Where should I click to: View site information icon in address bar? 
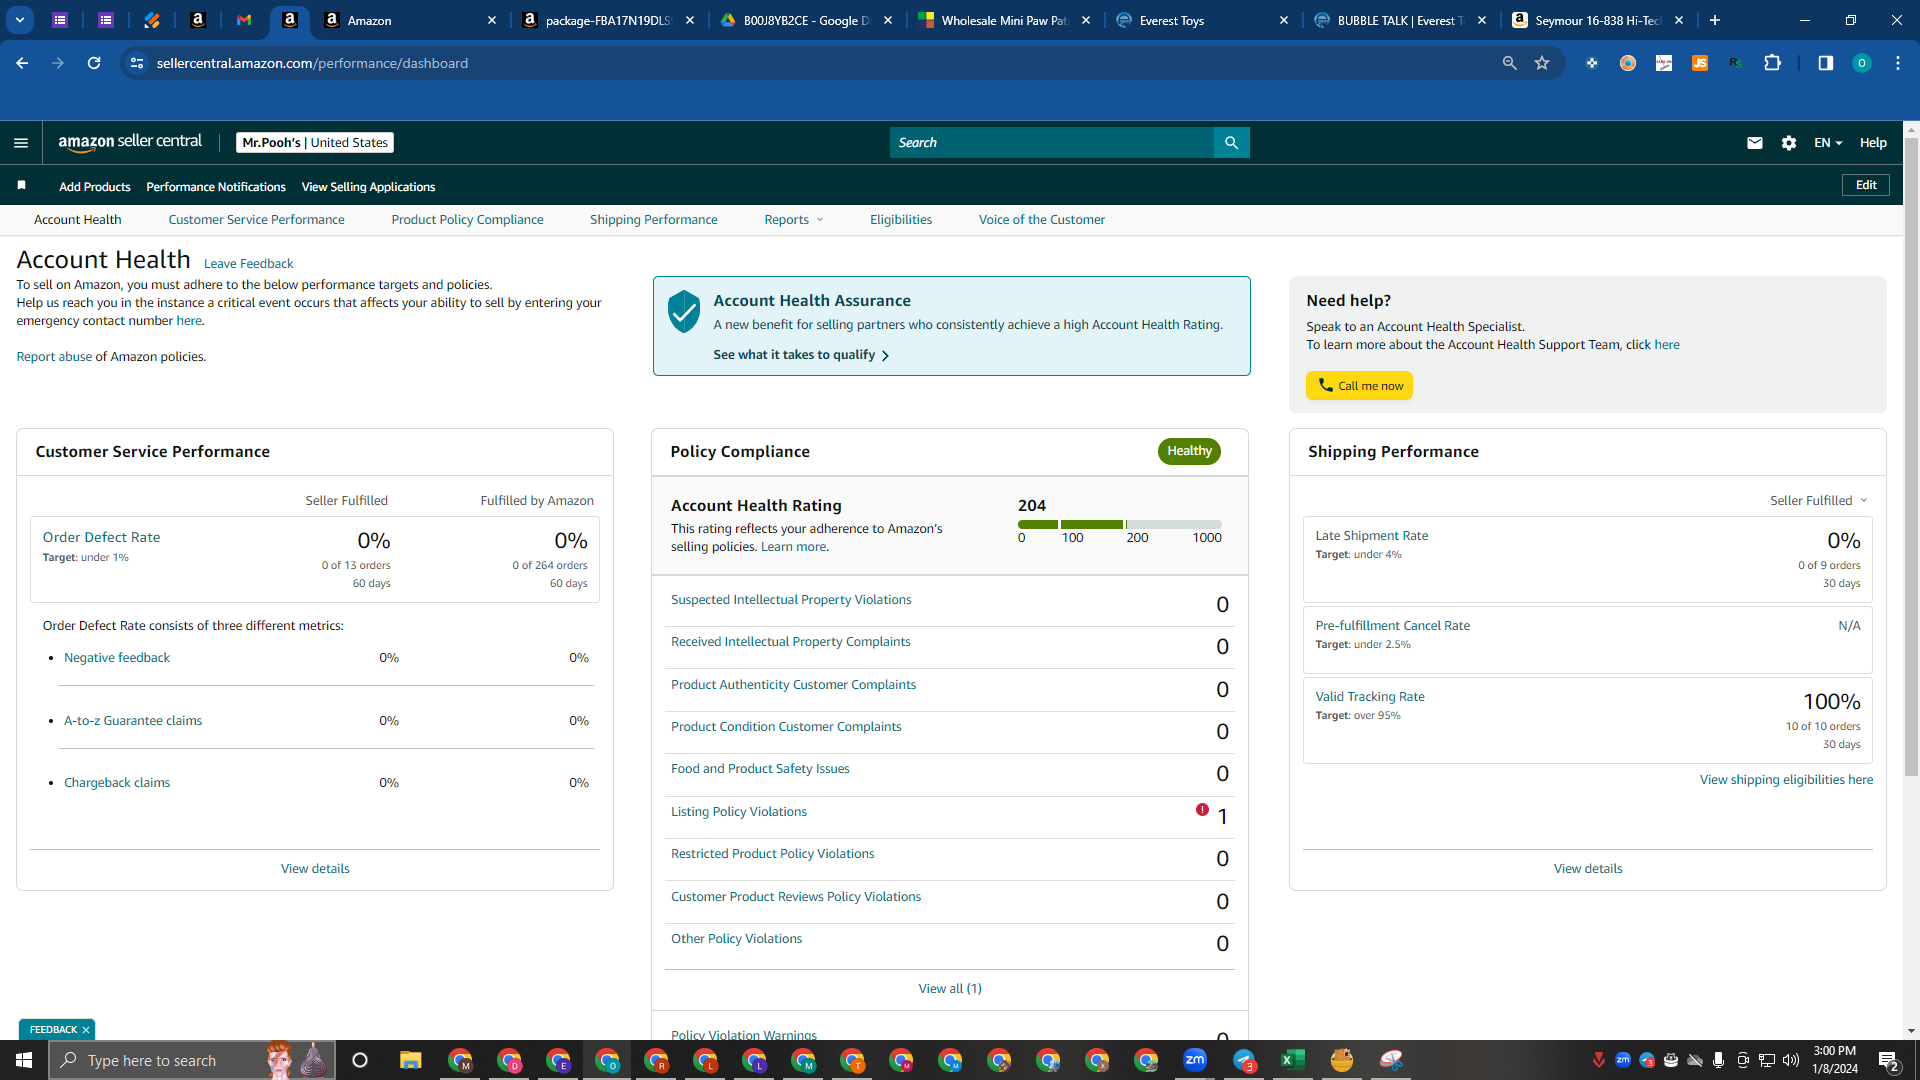click(137, 63)
